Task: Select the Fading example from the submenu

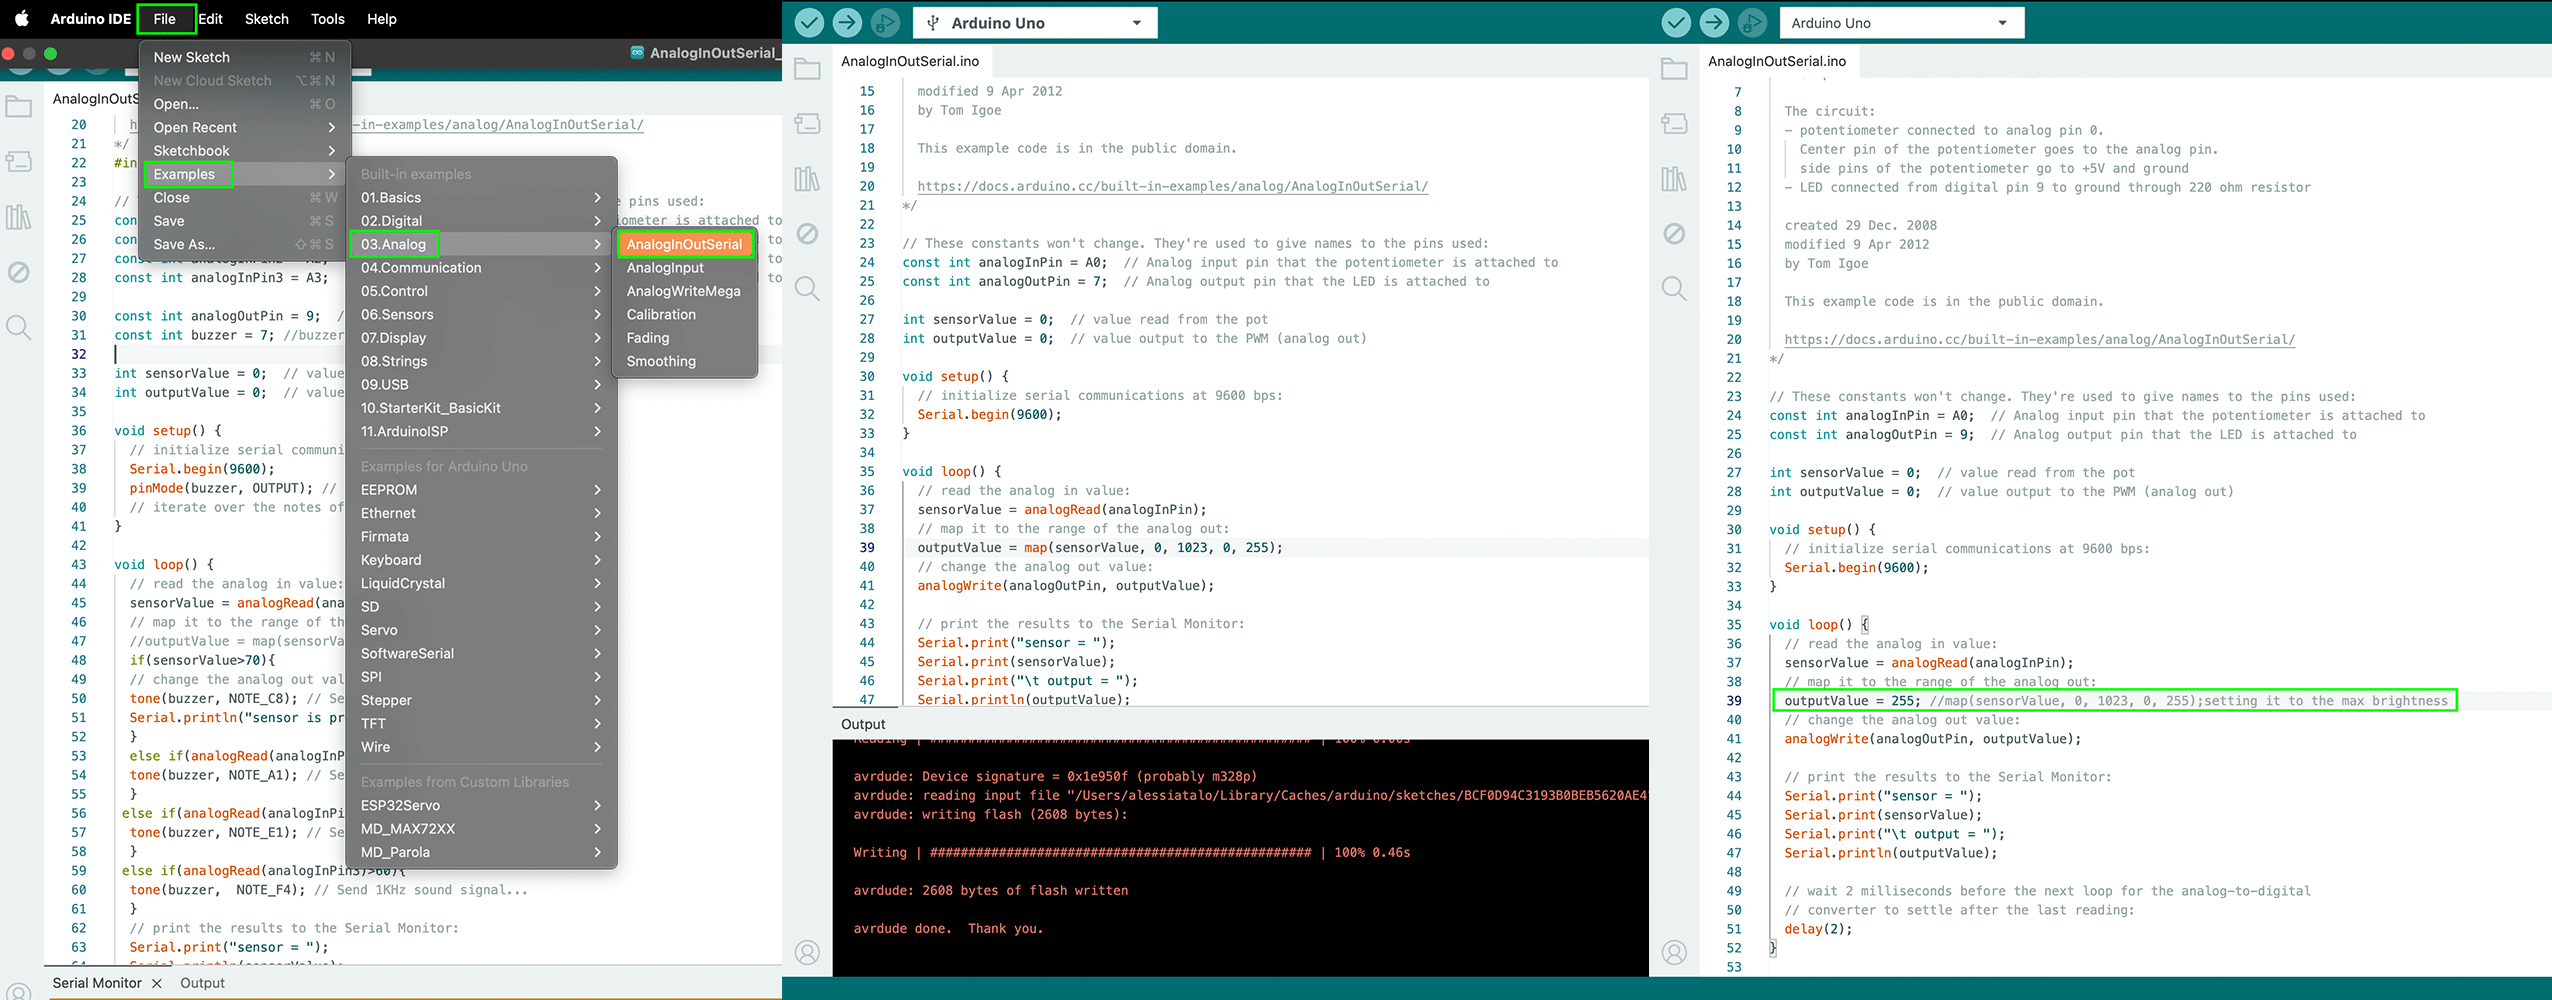Action: pos(648,338)
